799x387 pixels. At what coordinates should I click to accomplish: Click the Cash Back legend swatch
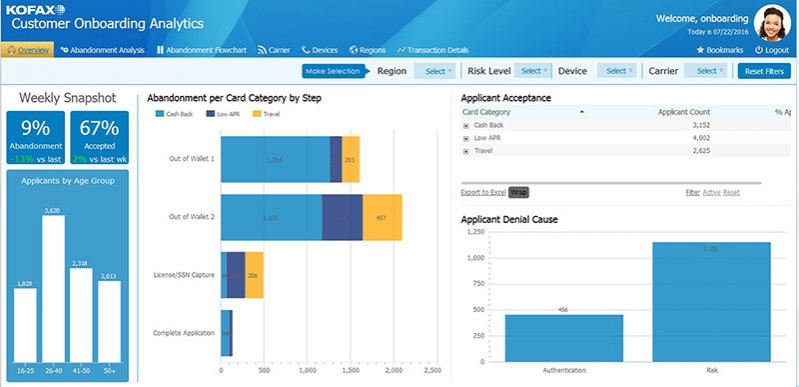coord(159,114)
